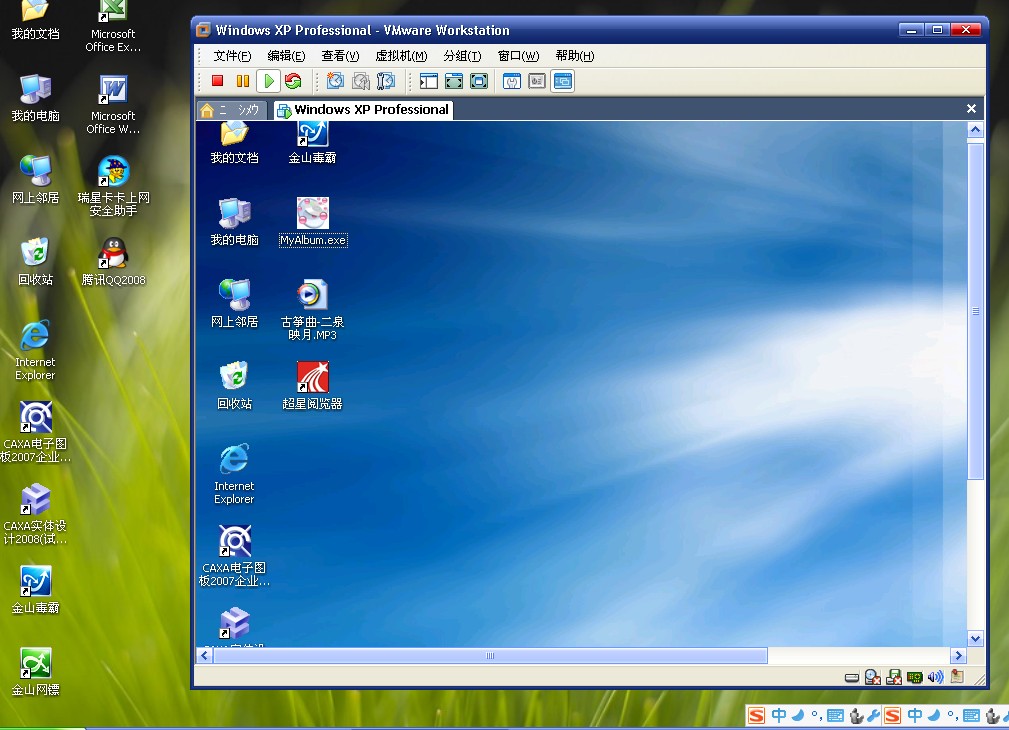Click the Quick Switch mode icon

454,81
